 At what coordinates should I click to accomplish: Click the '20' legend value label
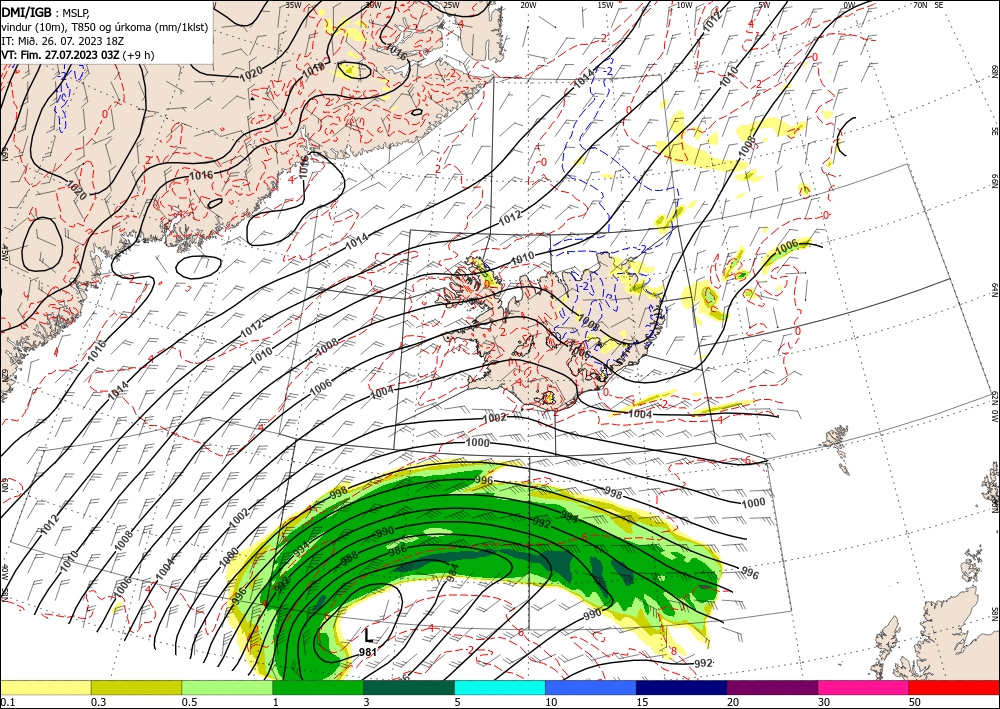pyautogui.click(x=733, y=702)
